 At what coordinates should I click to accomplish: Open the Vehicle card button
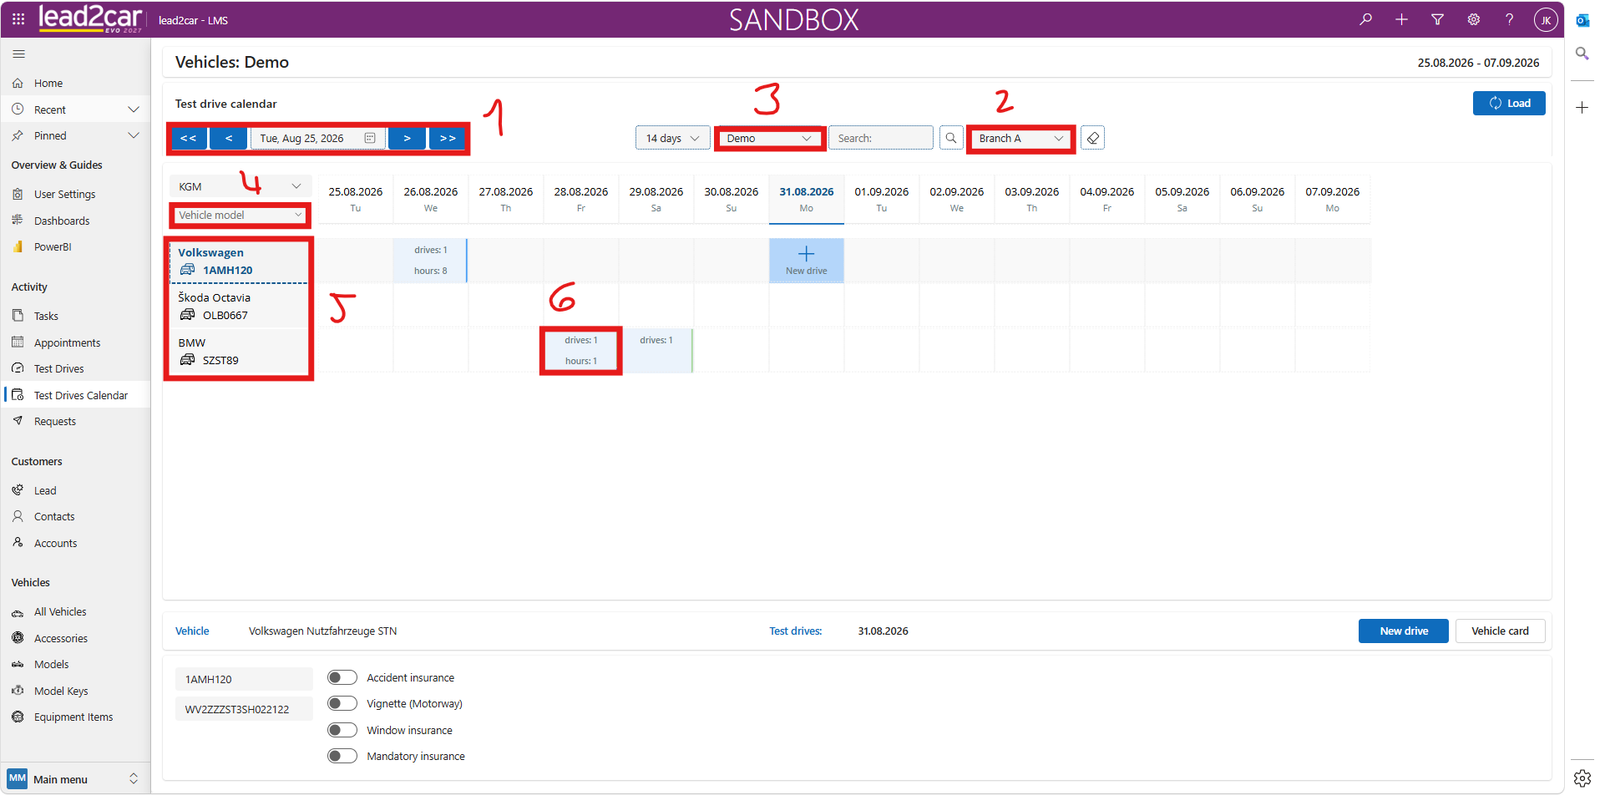pyautogui.click(x=1500, y=631)
